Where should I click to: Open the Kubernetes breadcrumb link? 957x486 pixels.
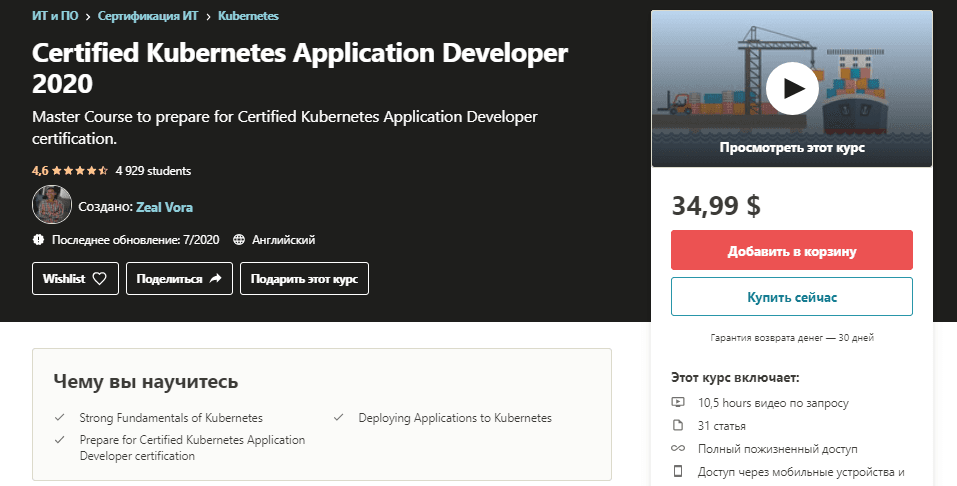pyautogui.click(x=248, y=16)
